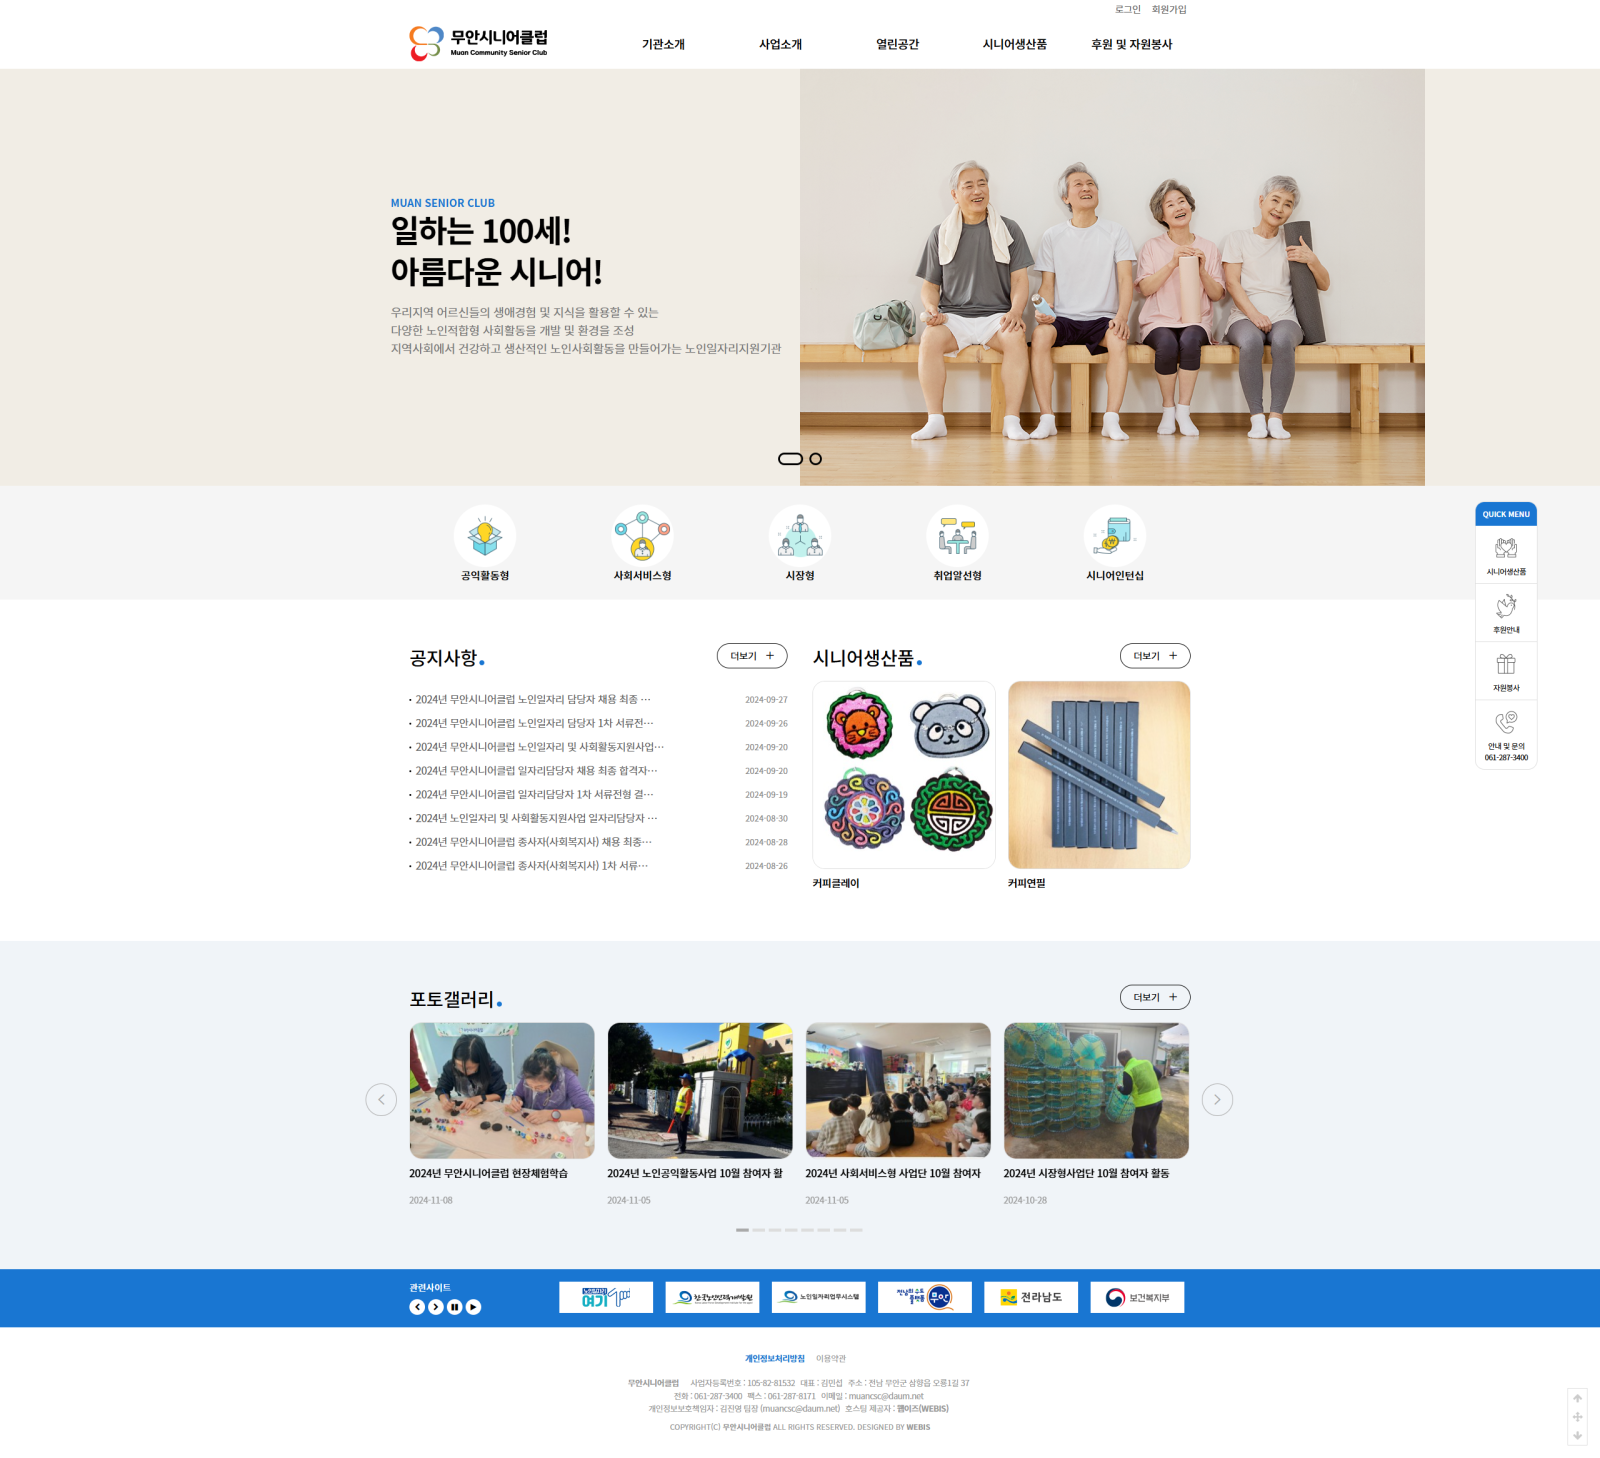Switch to the second hero slide indicator
This screenshot has height=1458, width=1600.
pyautogui.click(x=816, y=459)
